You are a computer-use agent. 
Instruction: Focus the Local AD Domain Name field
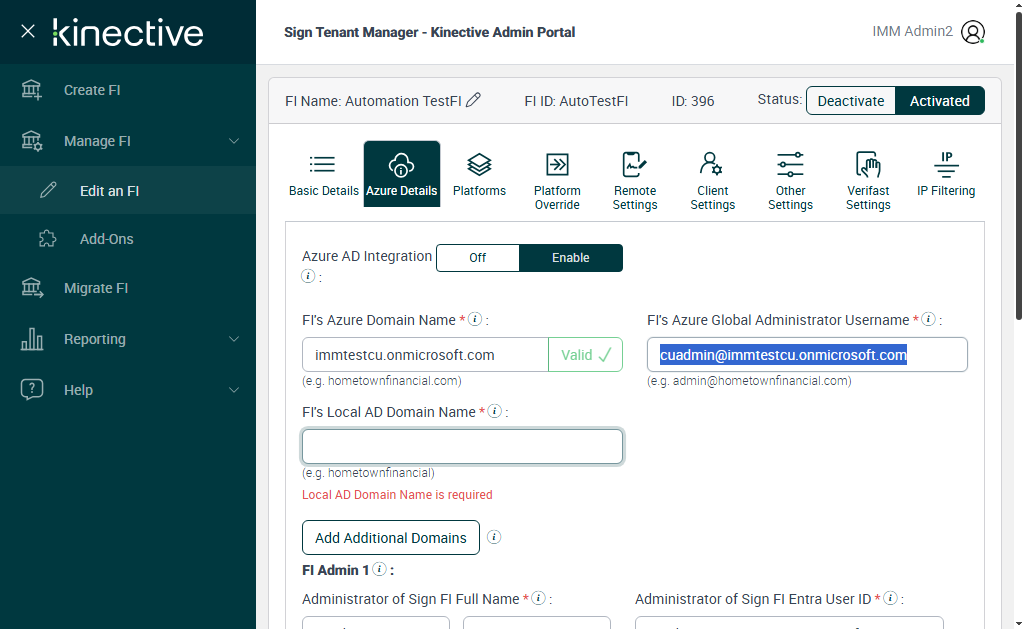tap(462, 447)
